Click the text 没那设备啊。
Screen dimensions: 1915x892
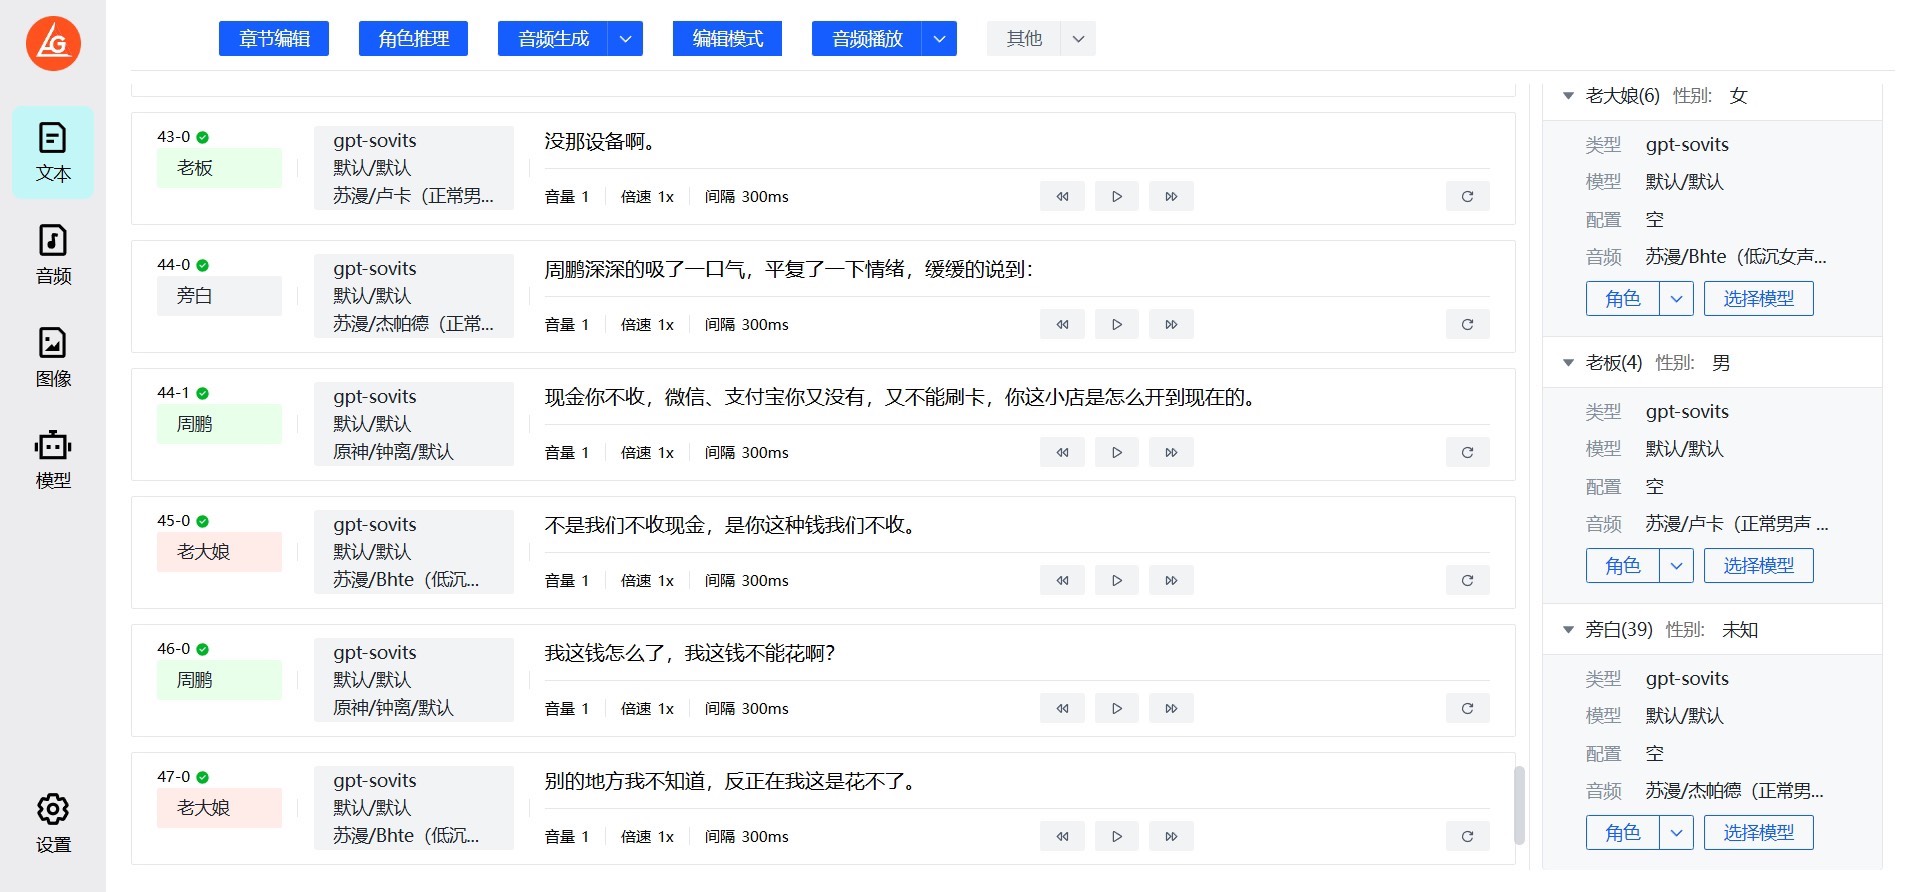coord(600,142)
